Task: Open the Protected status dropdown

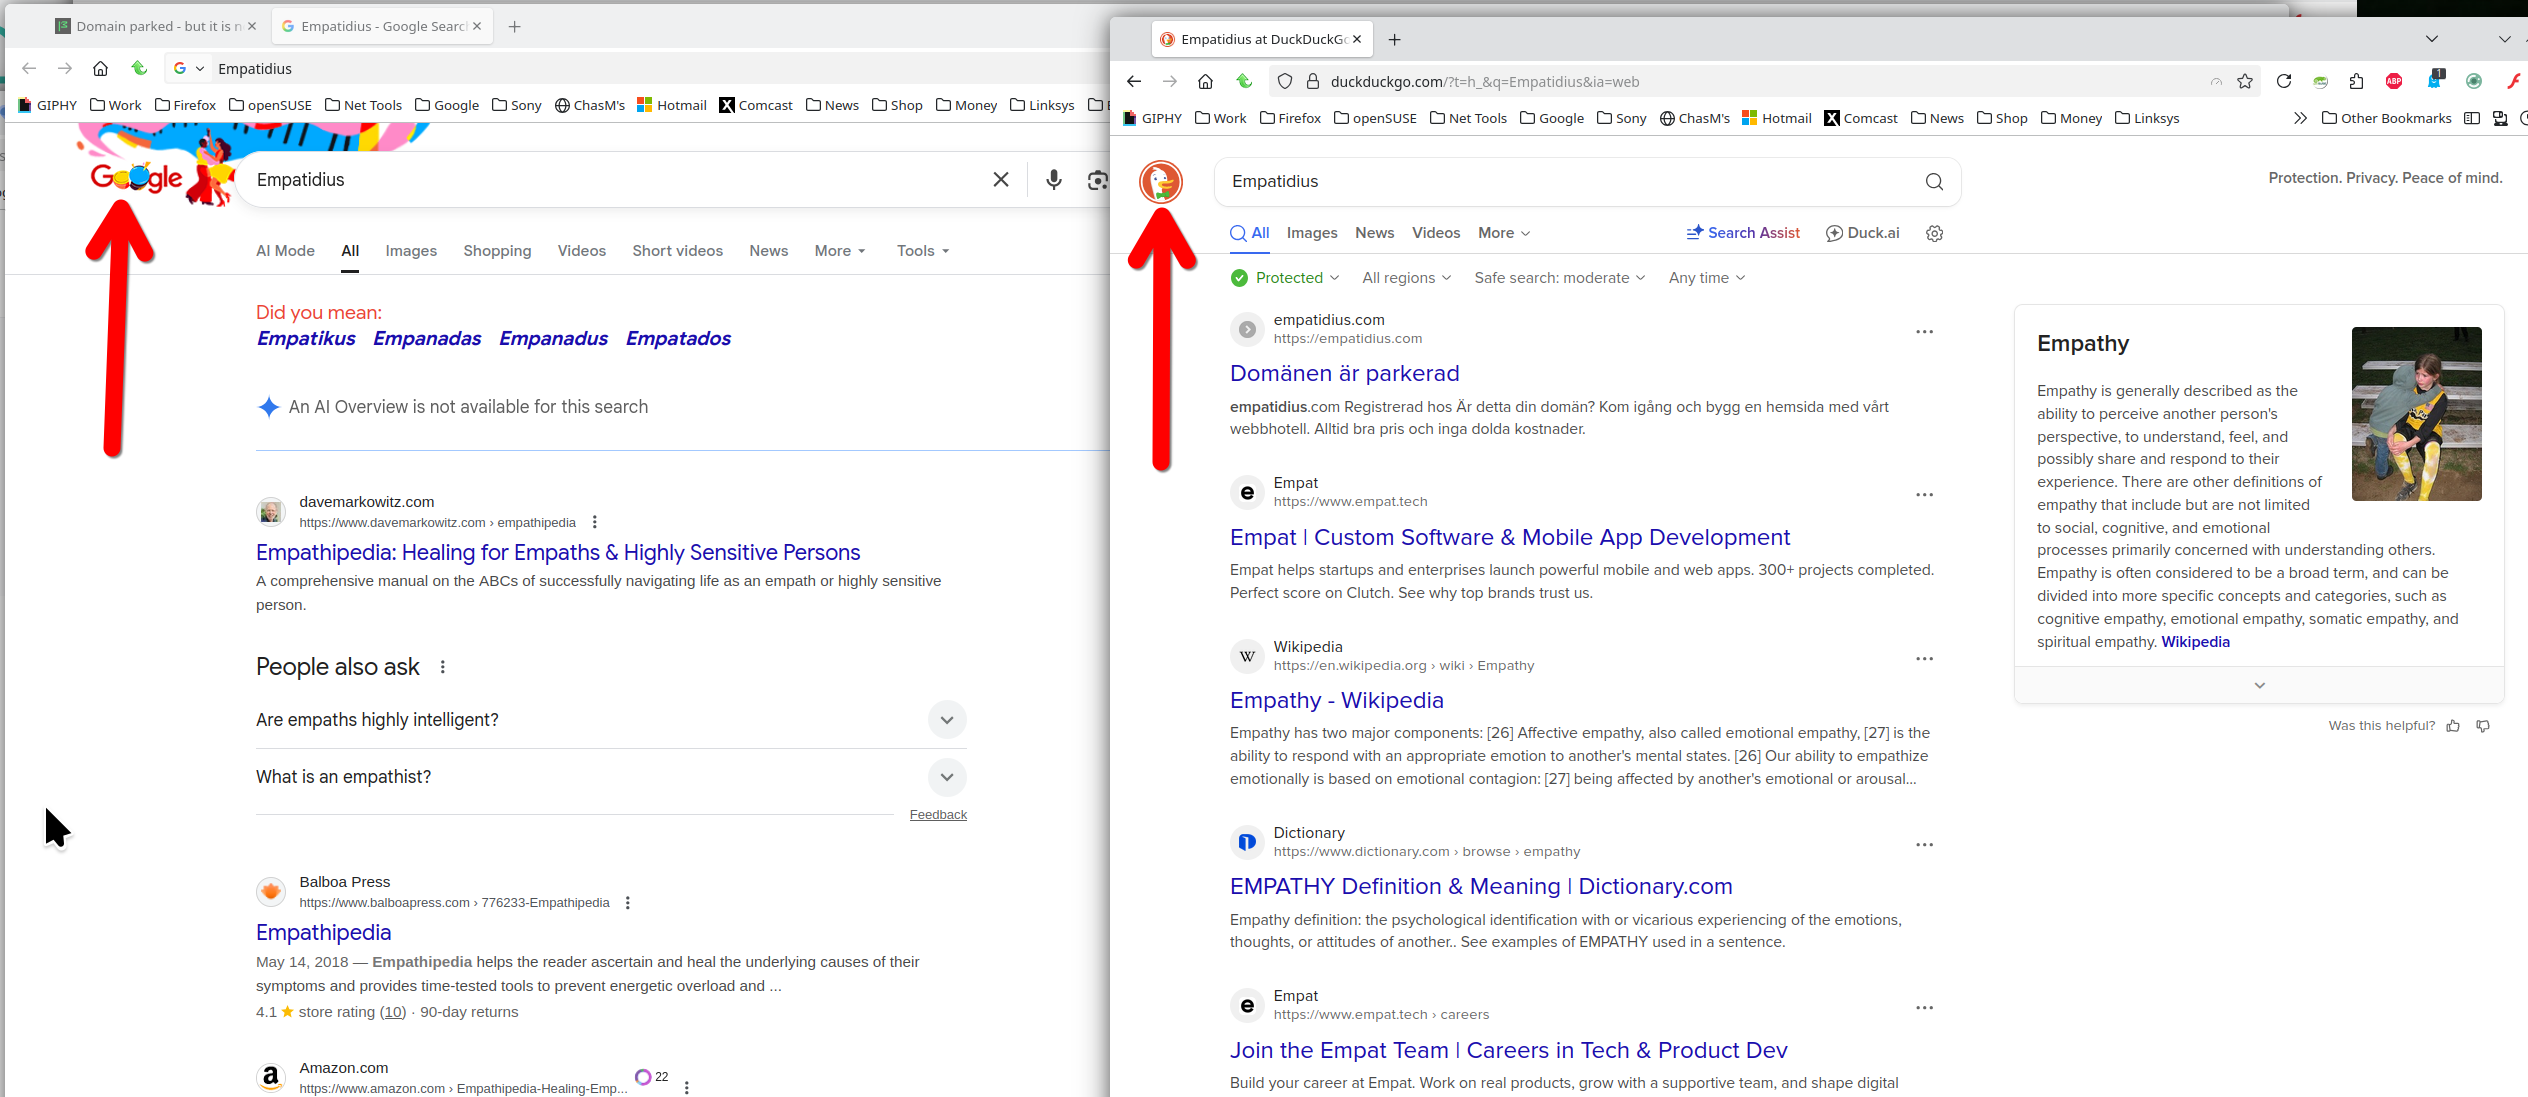Action: tap(1286, 278)
